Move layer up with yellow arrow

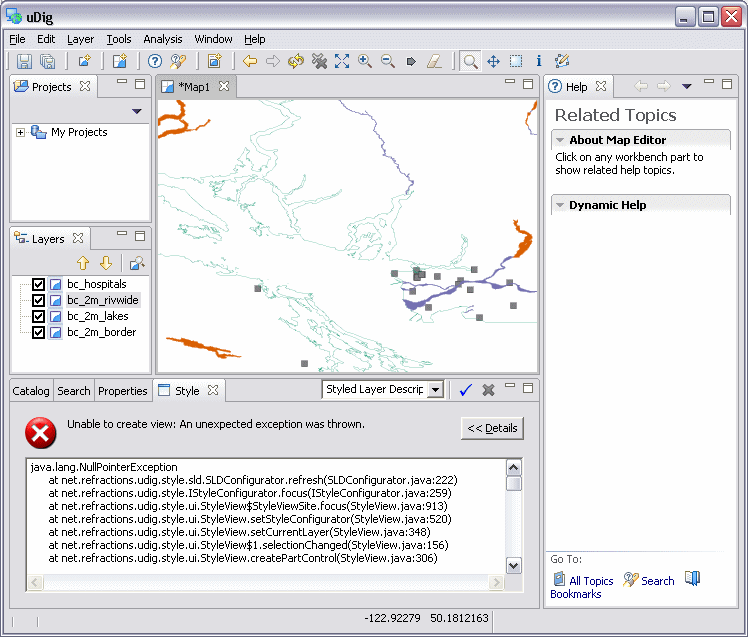(83, 263)
